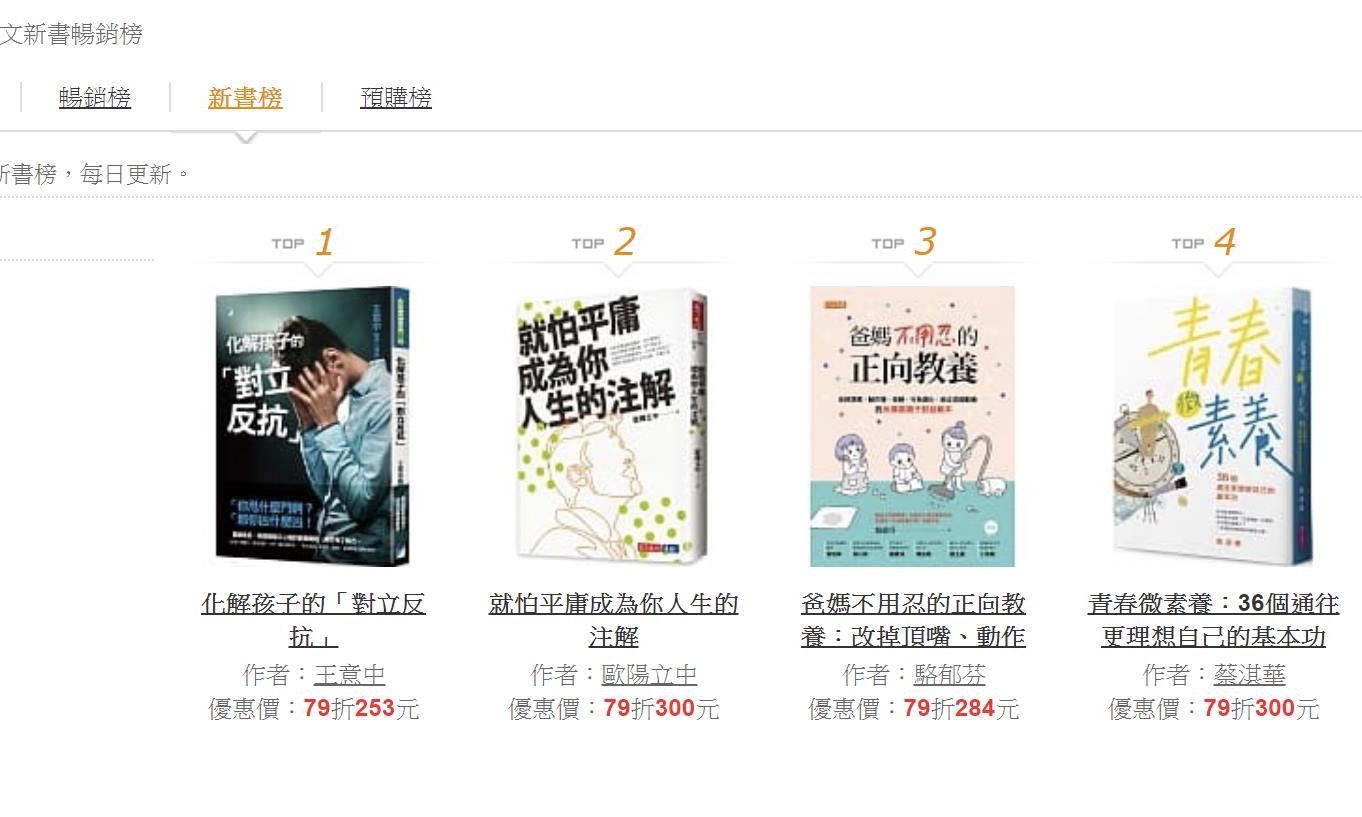Click the TOP 2 ranking badge
1362x817 pixels.
pyautogui.click(x=604, y=242)
